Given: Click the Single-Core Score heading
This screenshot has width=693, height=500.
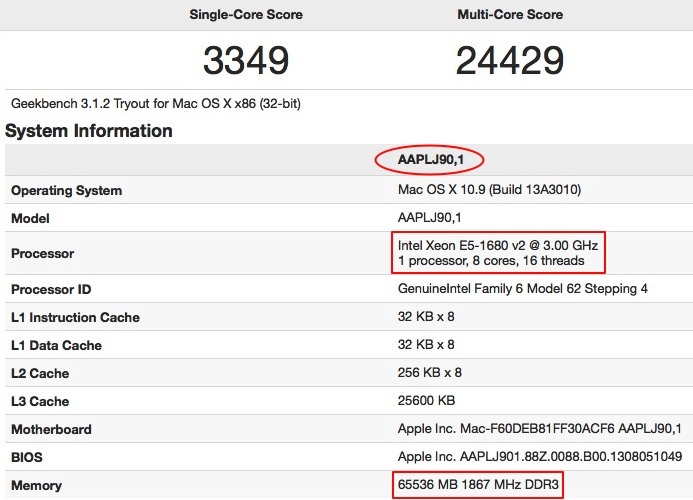Looking at the screenshot, I should pos(246,15).
